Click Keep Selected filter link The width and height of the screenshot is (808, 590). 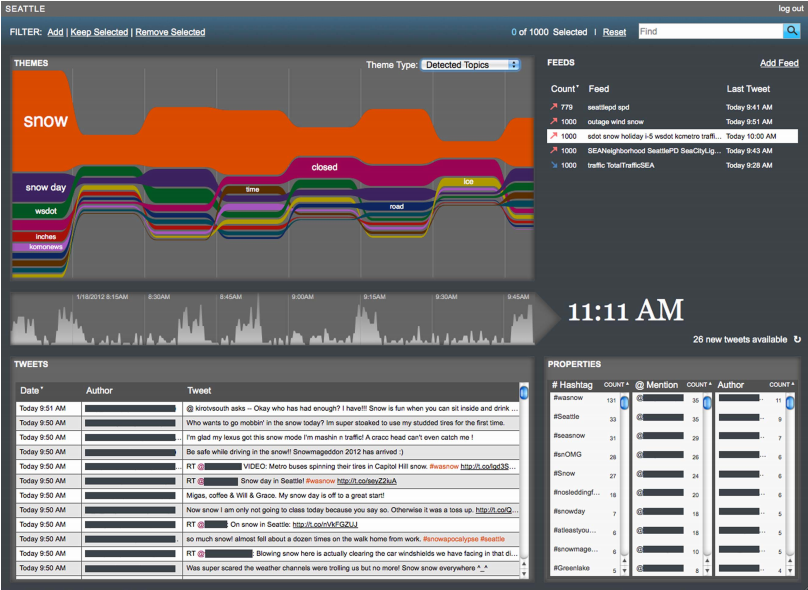[x=99, y=32]
